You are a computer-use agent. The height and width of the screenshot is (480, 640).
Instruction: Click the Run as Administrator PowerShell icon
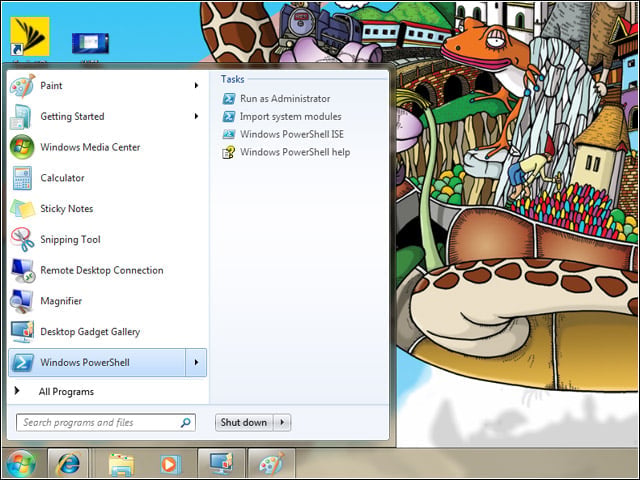coord(229,99)
